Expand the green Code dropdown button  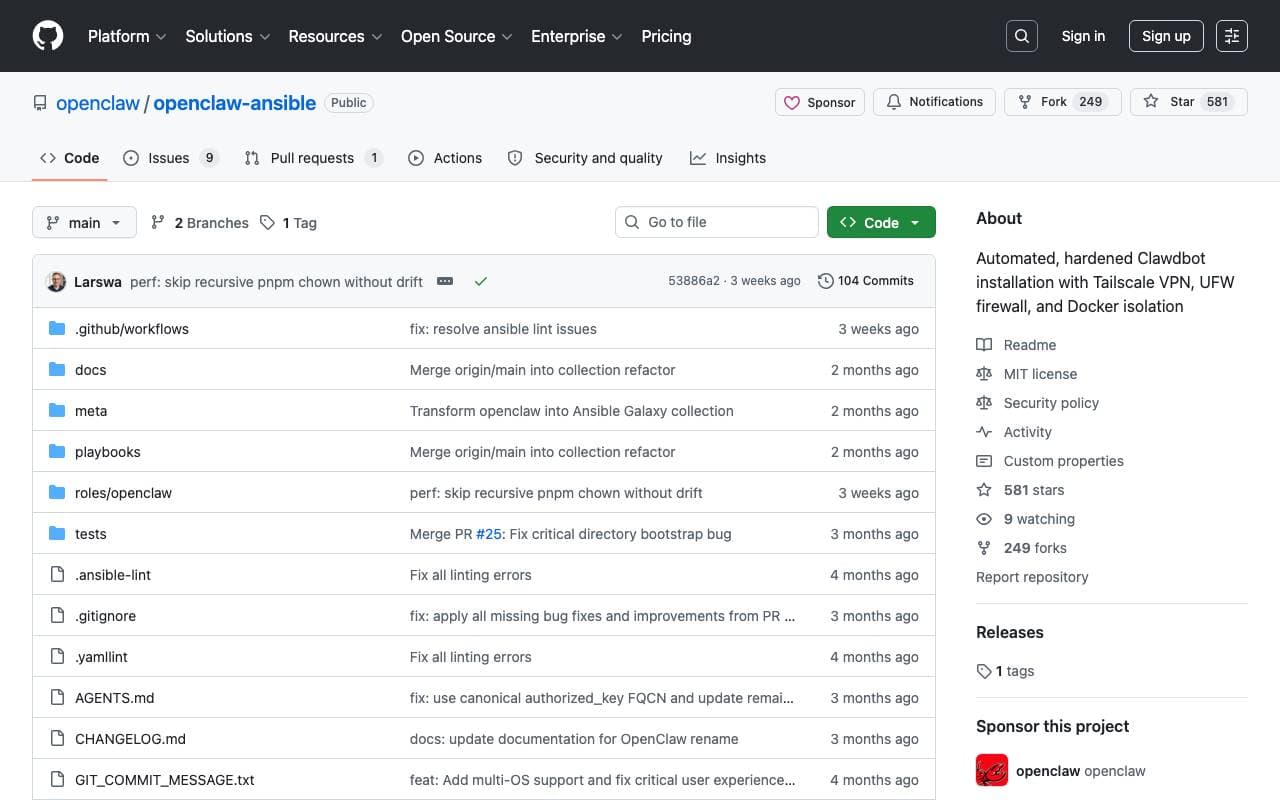(x=881, y=222)
